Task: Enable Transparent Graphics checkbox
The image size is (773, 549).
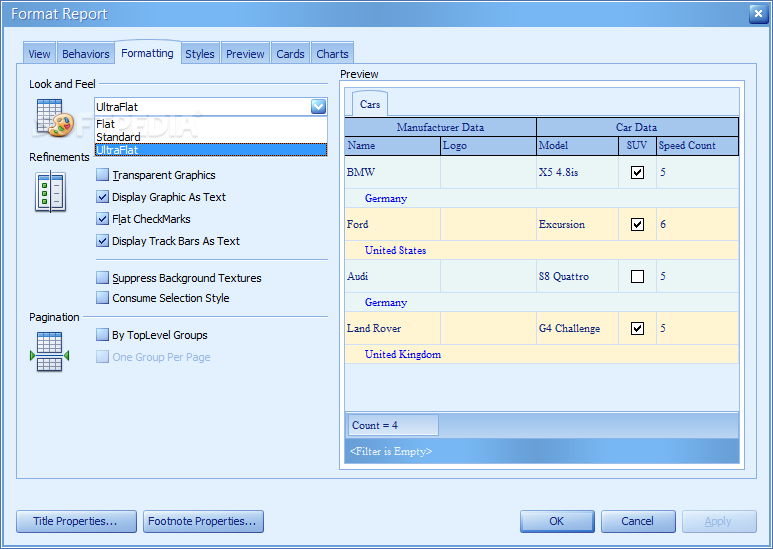Action: [x=102, y=175]
